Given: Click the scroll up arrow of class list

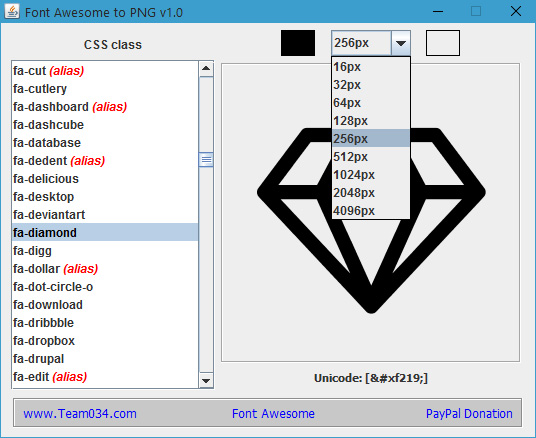Looking at the screenshot, I should pos(206,68).
